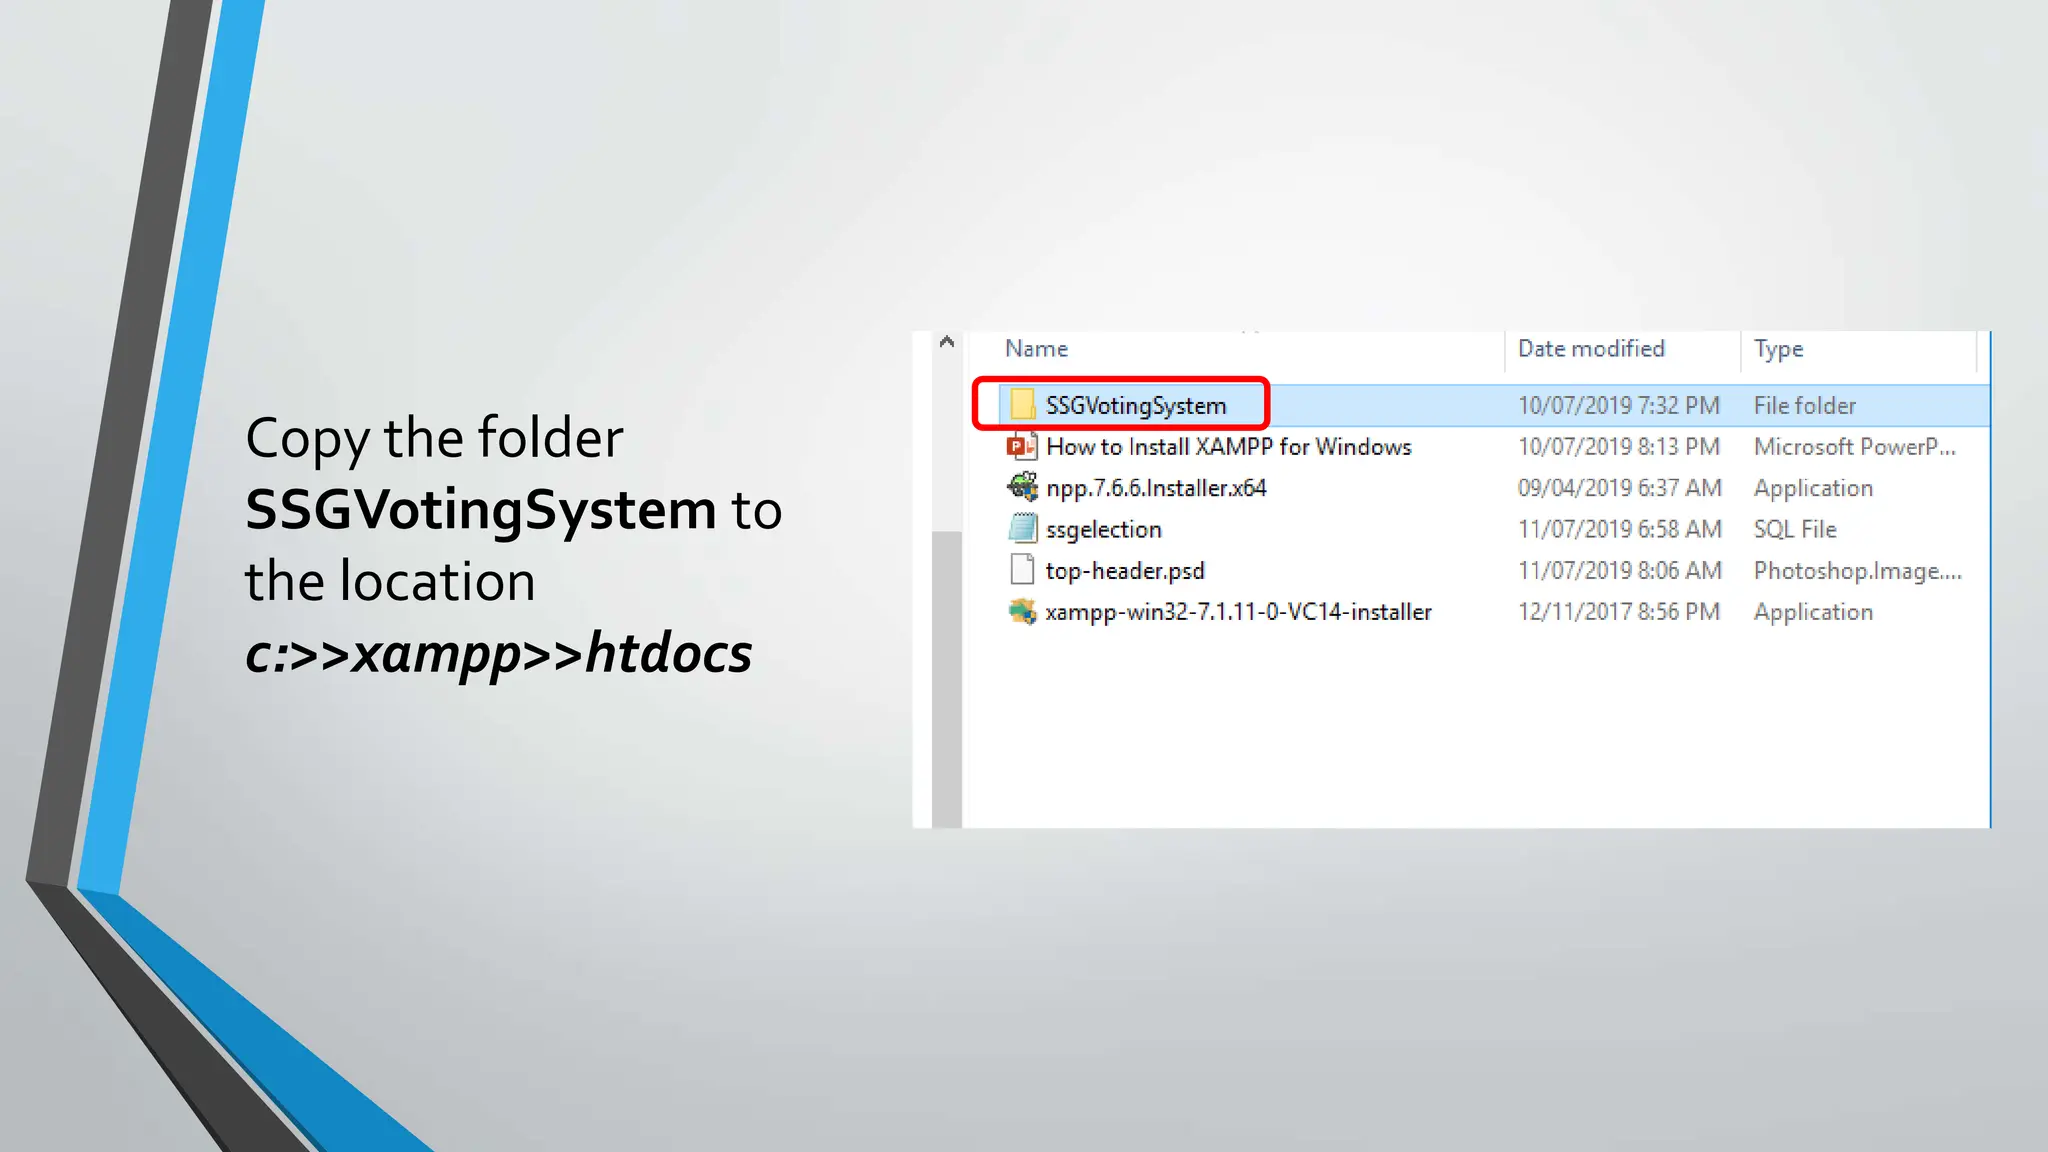Select the SSGVotingSystem file name
This screenshot has width=2048, height=1152.
[1136, 405]
